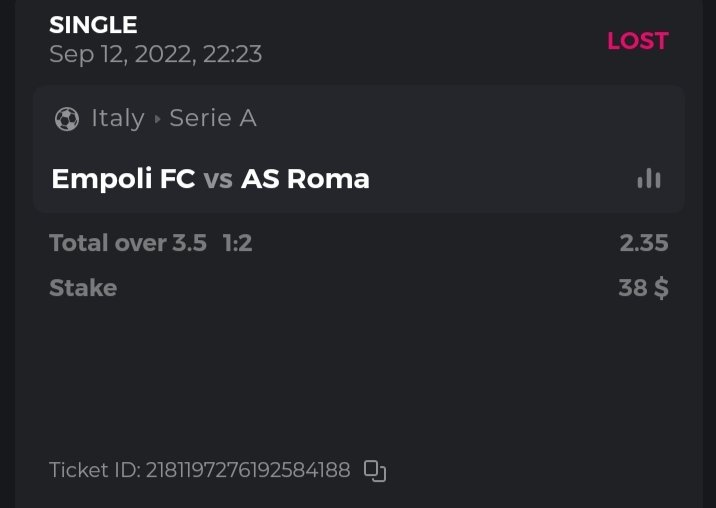The height and width of the screenshot is (508, 716).
Task: Tap the 22:23 time of the bet
Action: point(231,54)
